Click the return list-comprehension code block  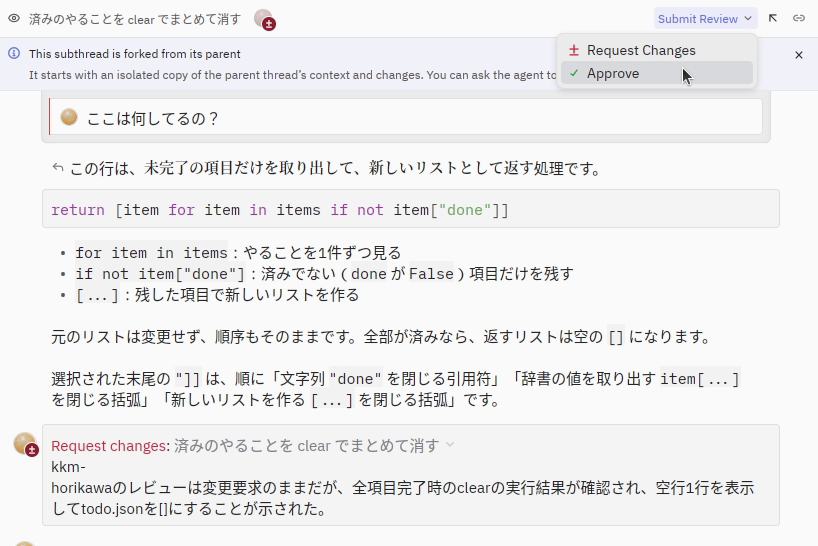[x=411, y=209]
